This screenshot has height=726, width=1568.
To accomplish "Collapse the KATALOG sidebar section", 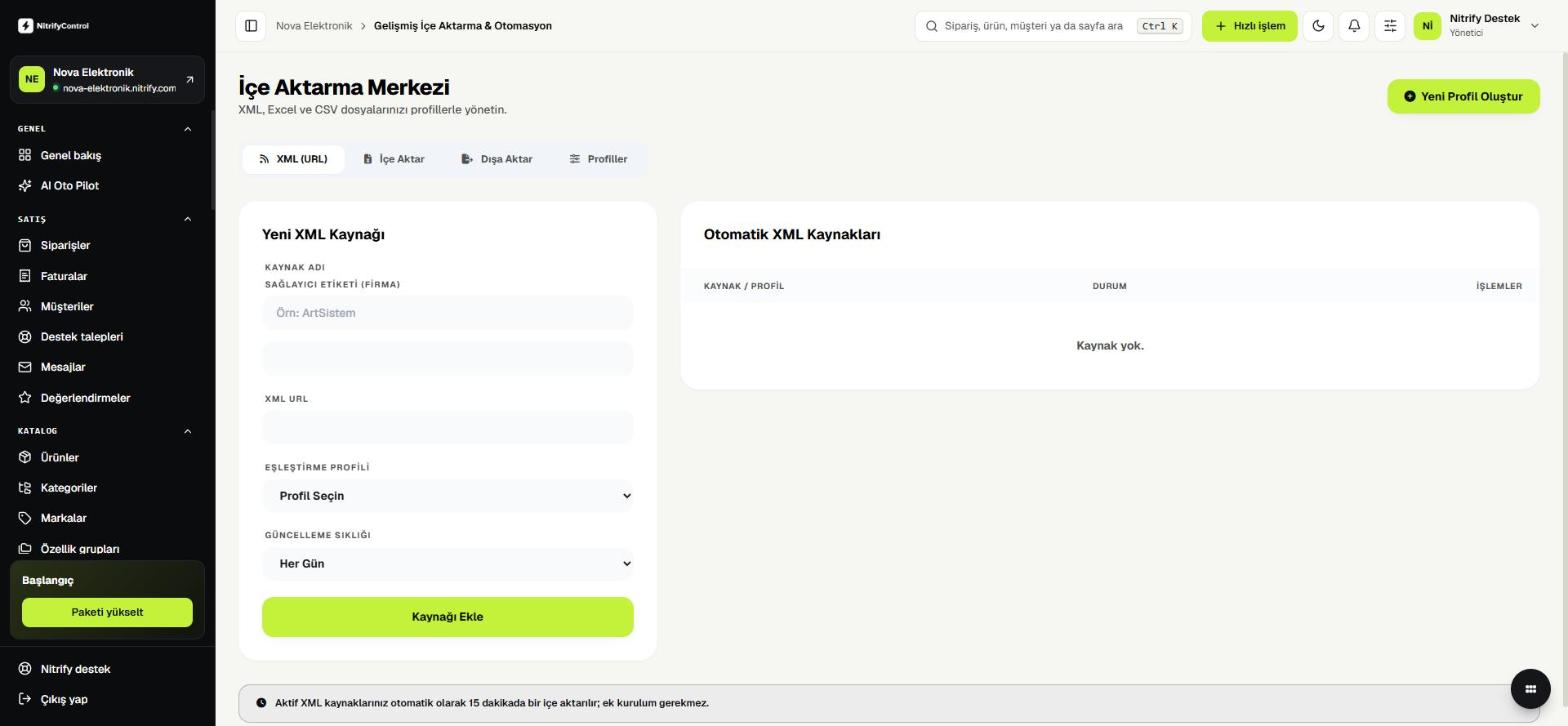I will [187, 431].
